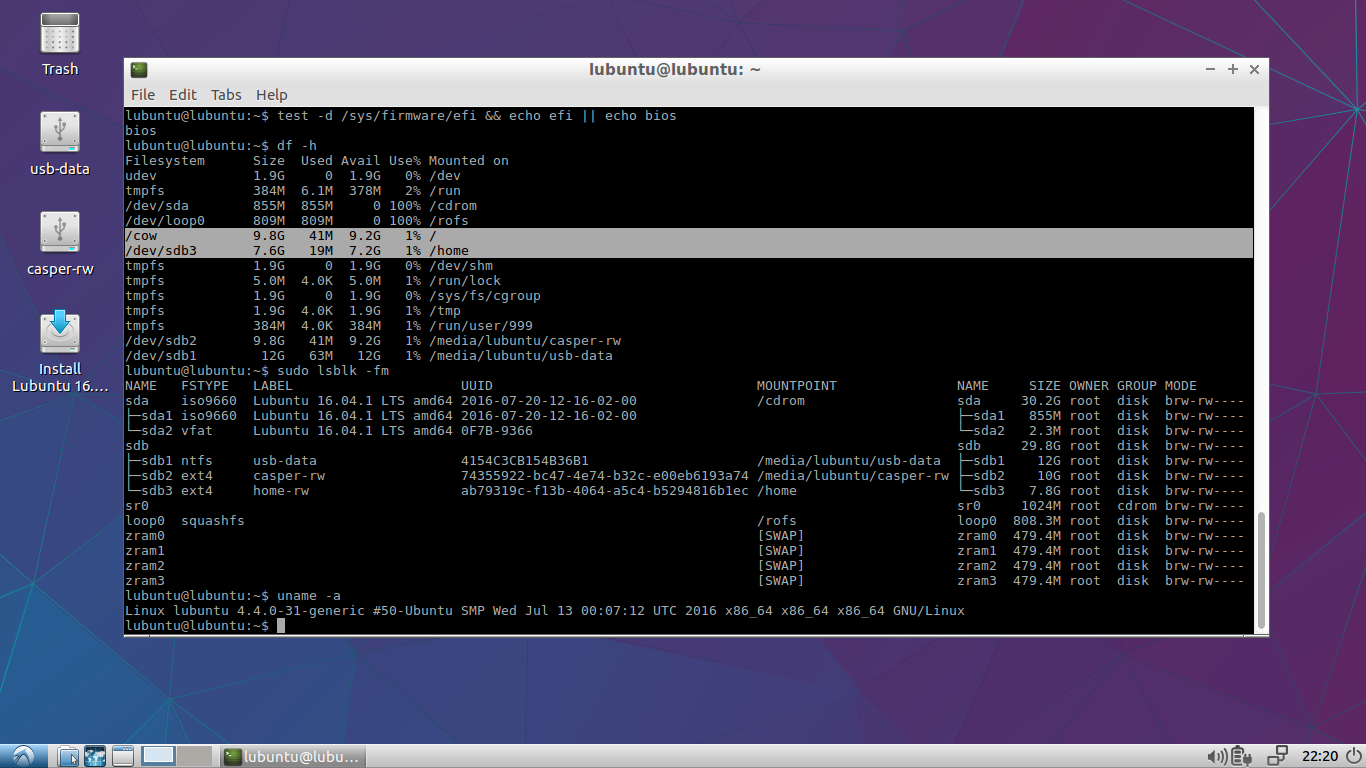Open the power logout tray icon
This screenshot has height=768, width=1366.
pos(1352,756)
